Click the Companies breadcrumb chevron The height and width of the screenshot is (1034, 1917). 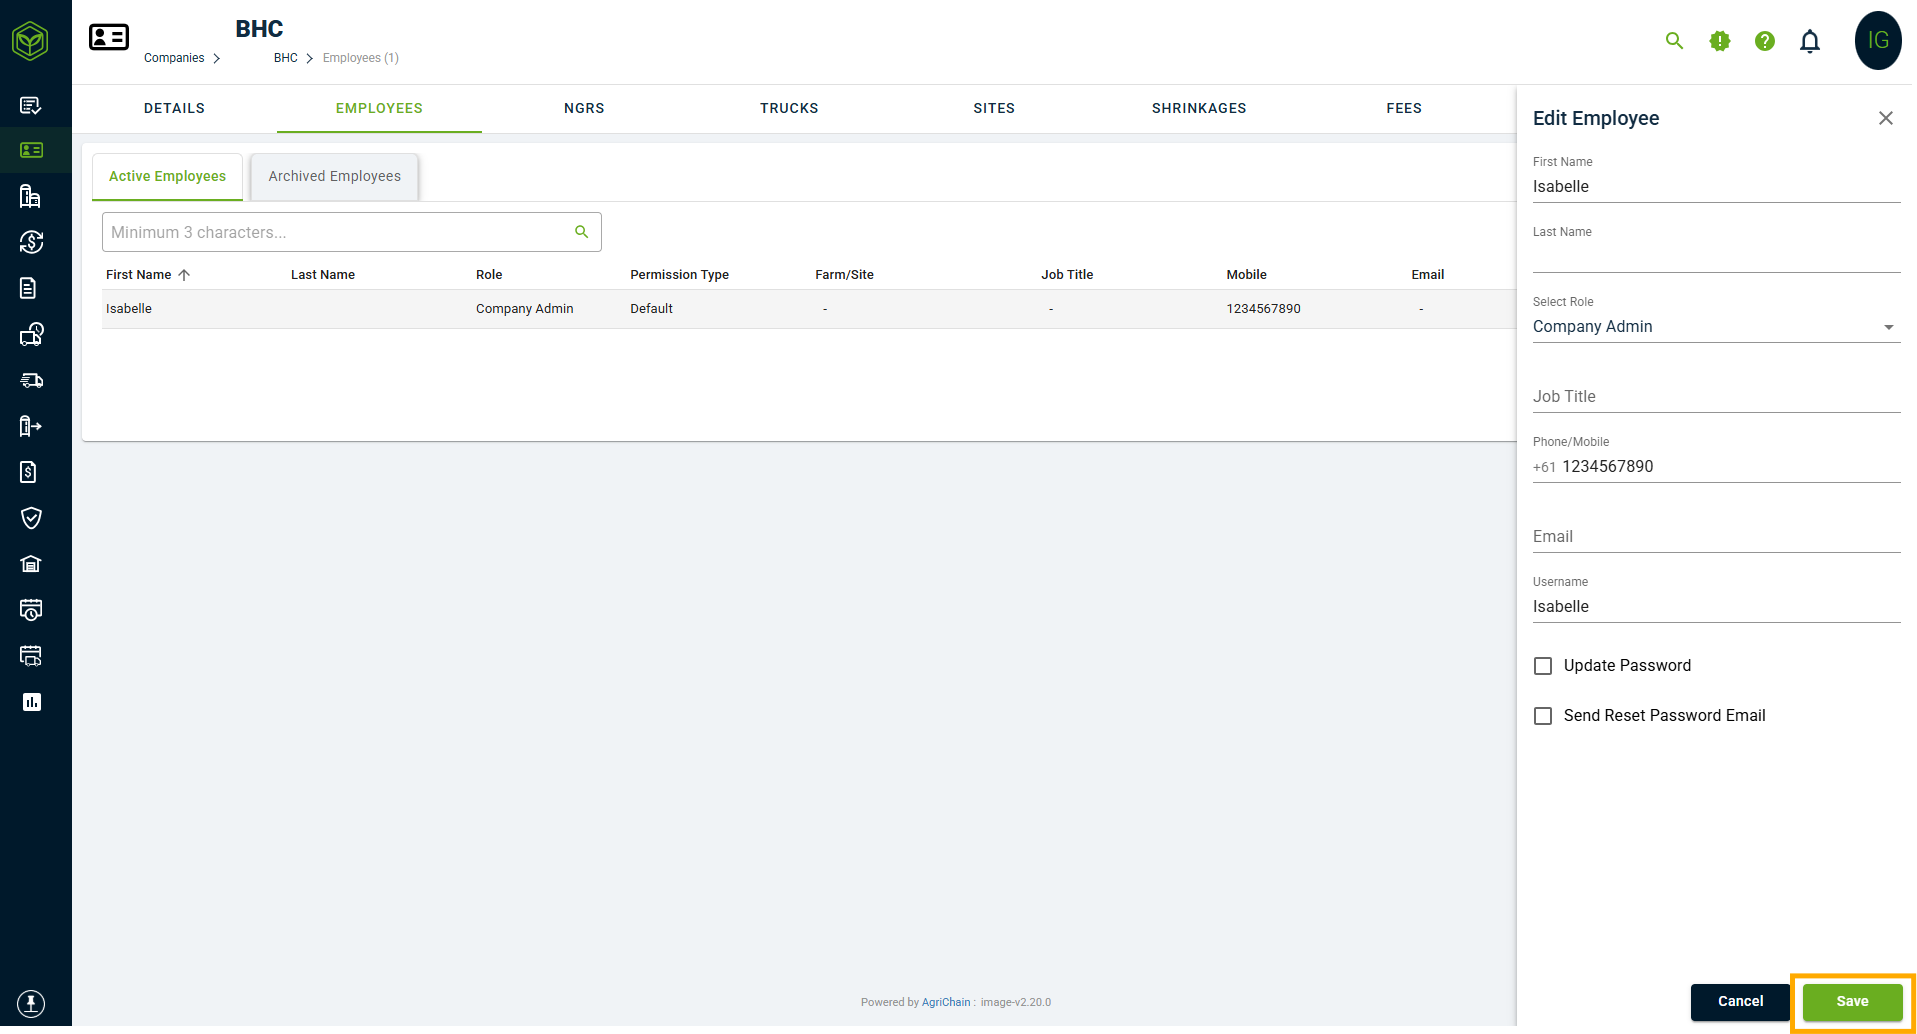217,58
